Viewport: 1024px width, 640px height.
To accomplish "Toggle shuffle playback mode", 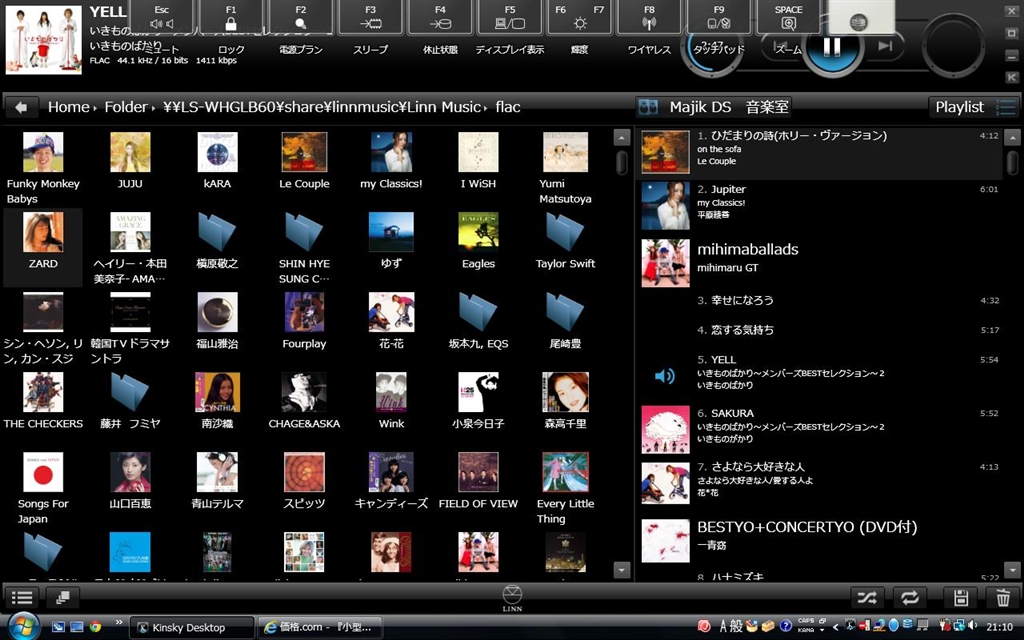I will tap(866, 598).
